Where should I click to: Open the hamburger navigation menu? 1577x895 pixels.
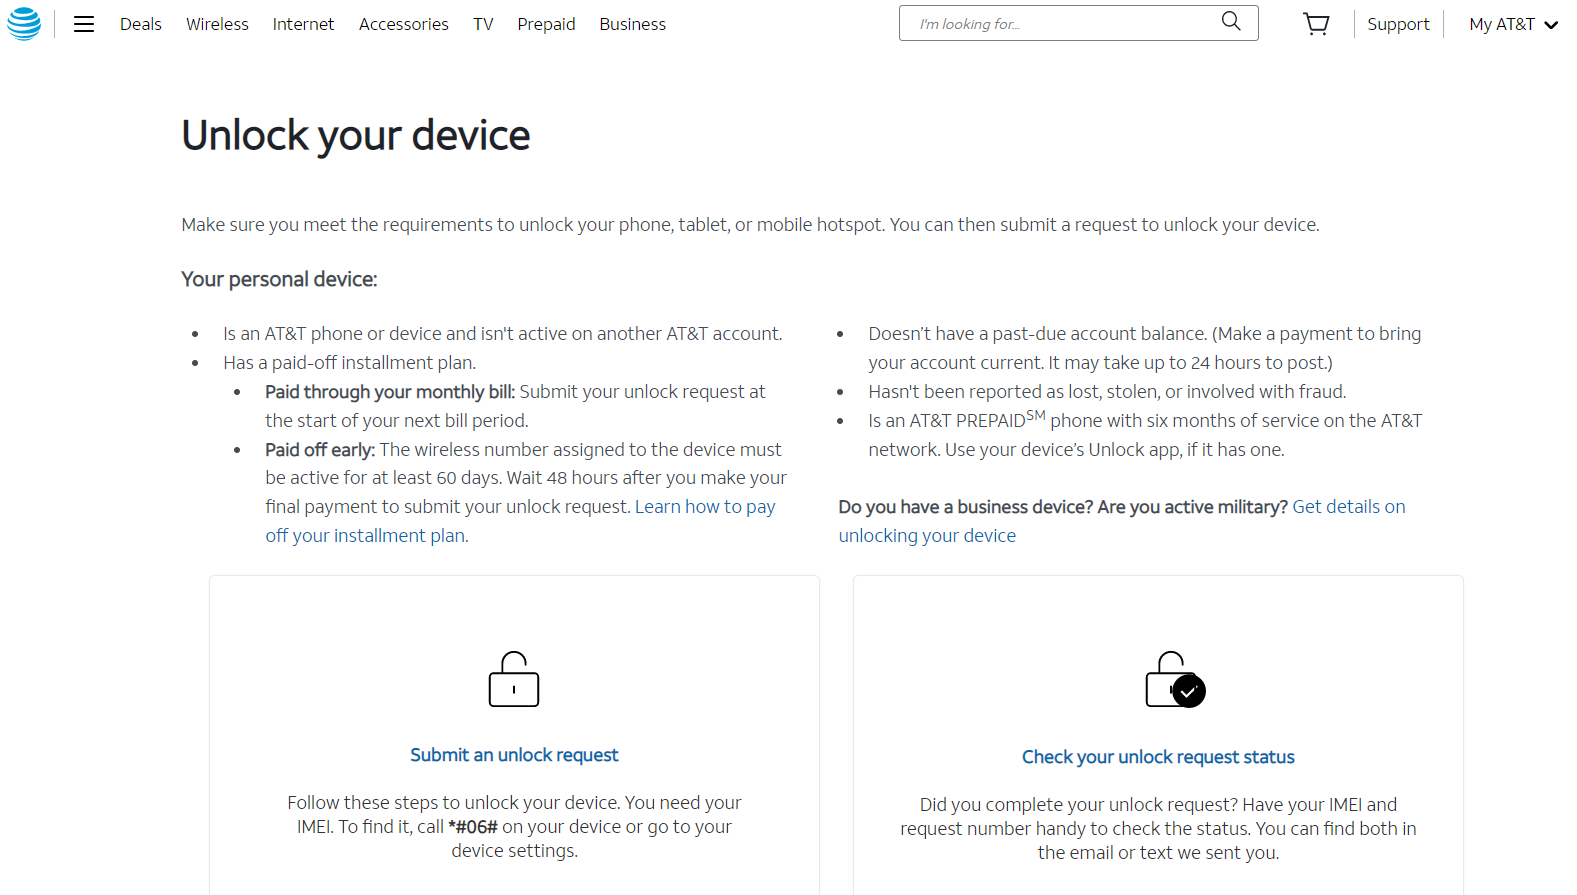(84, 24)
